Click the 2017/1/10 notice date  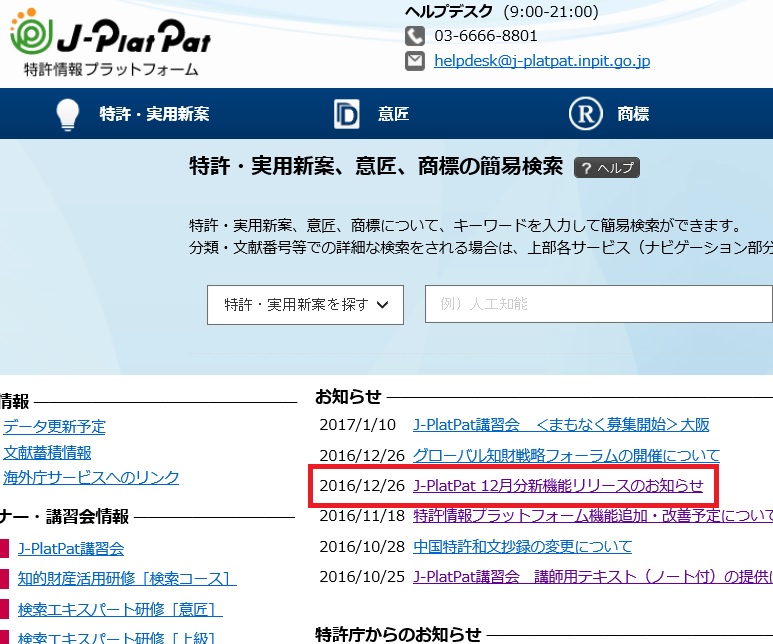(357, 425)
